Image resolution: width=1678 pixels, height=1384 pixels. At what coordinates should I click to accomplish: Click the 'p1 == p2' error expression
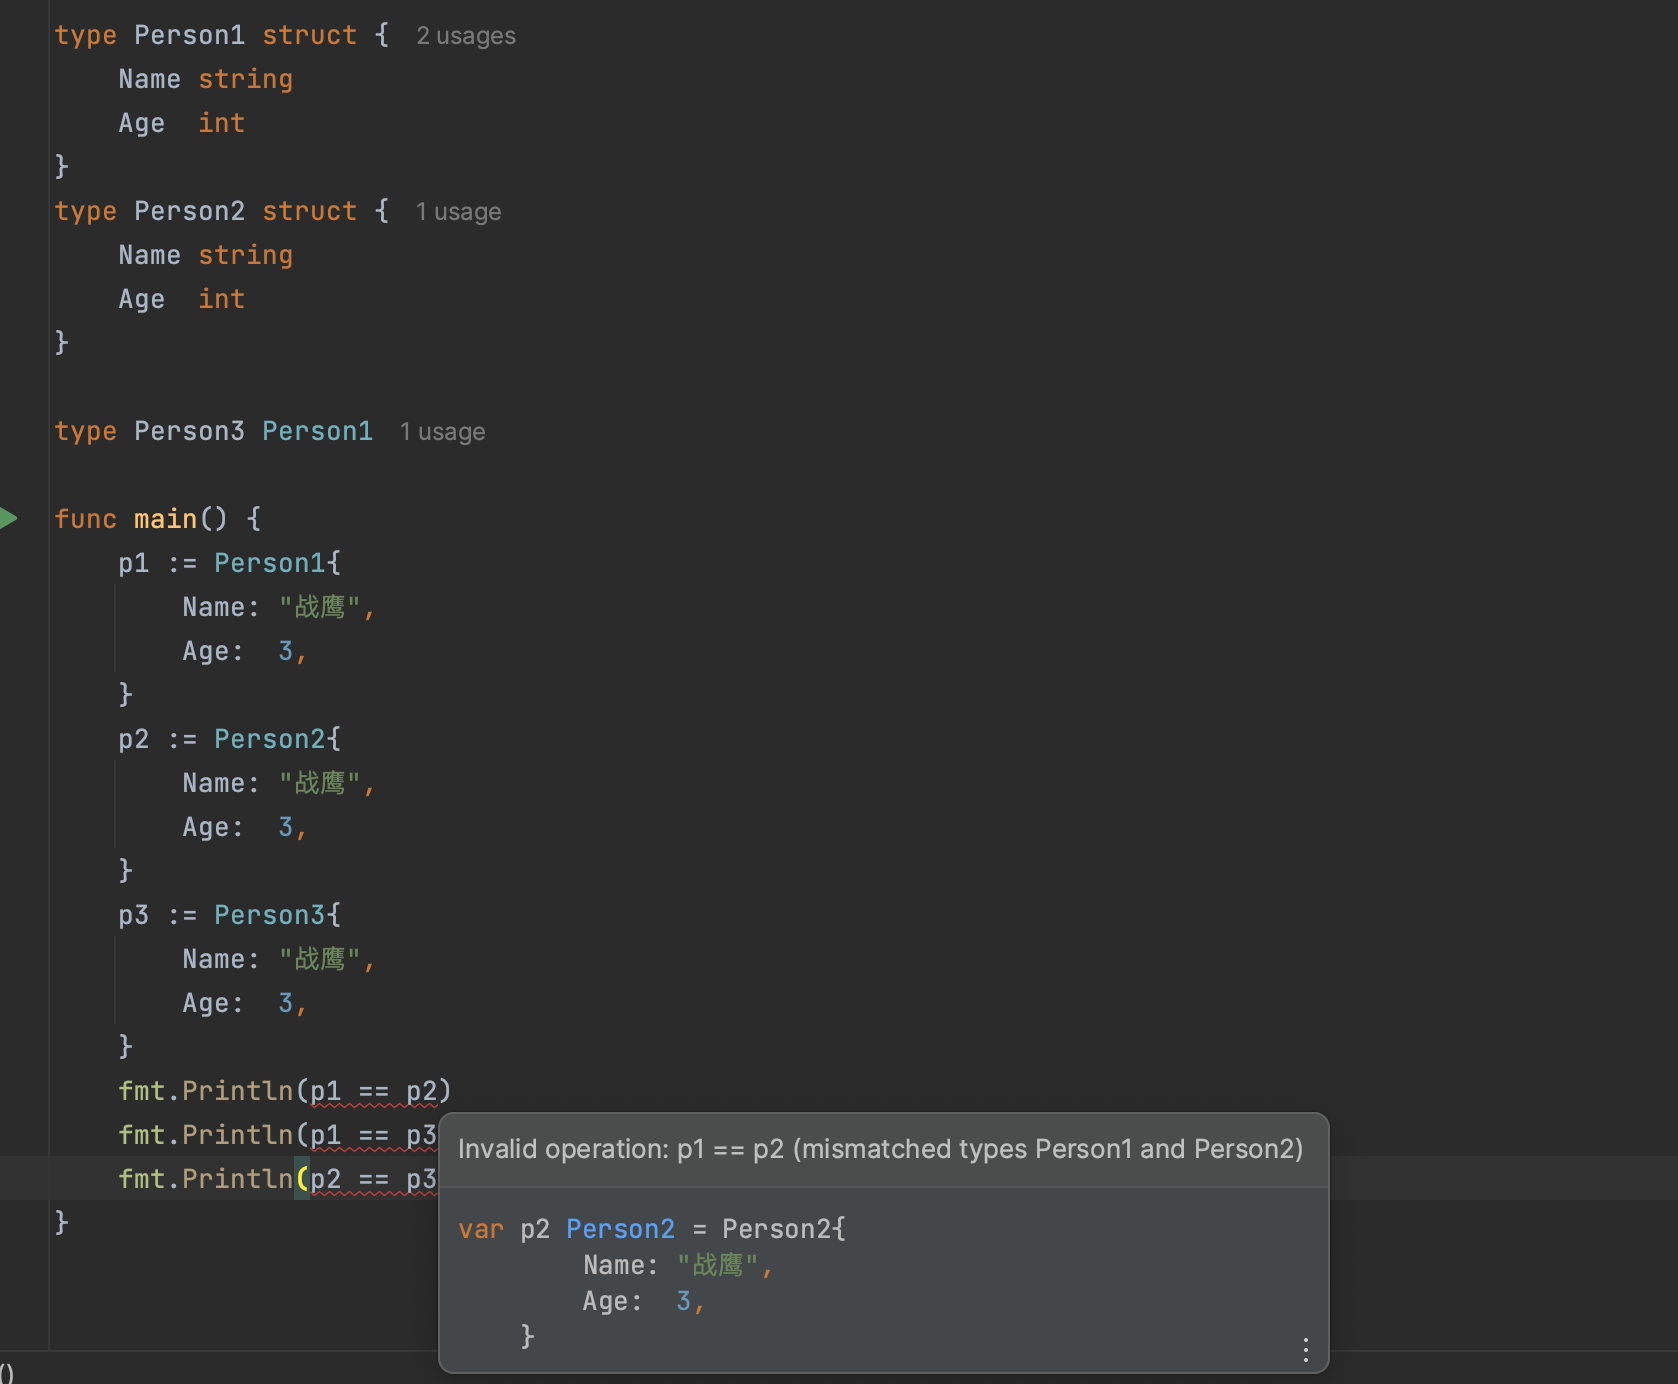374,1091
